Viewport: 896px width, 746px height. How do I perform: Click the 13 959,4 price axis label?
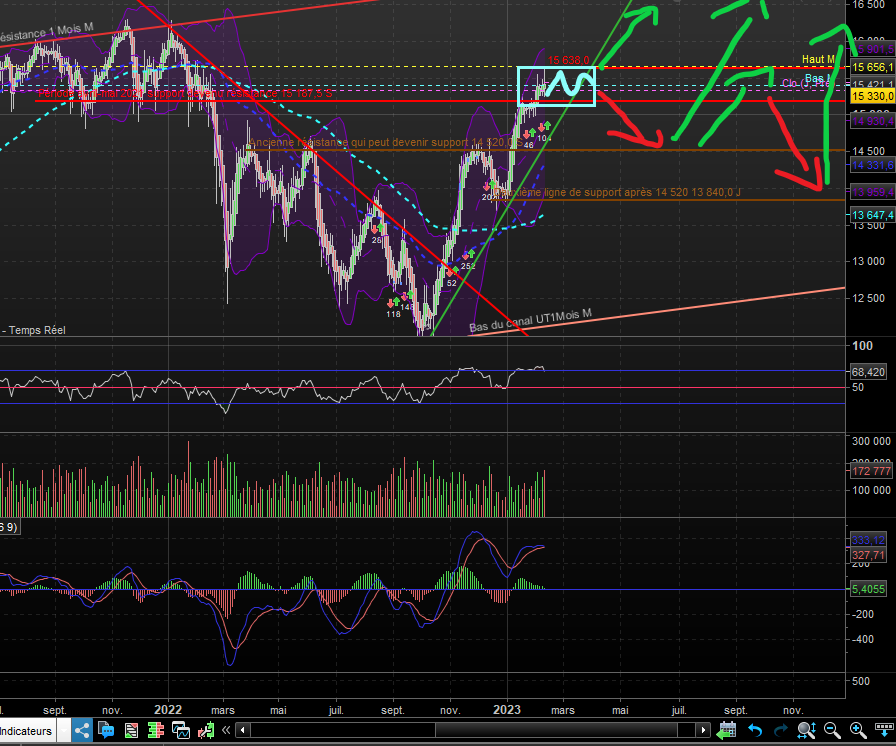pyautogui.click(x=872, y=192)
